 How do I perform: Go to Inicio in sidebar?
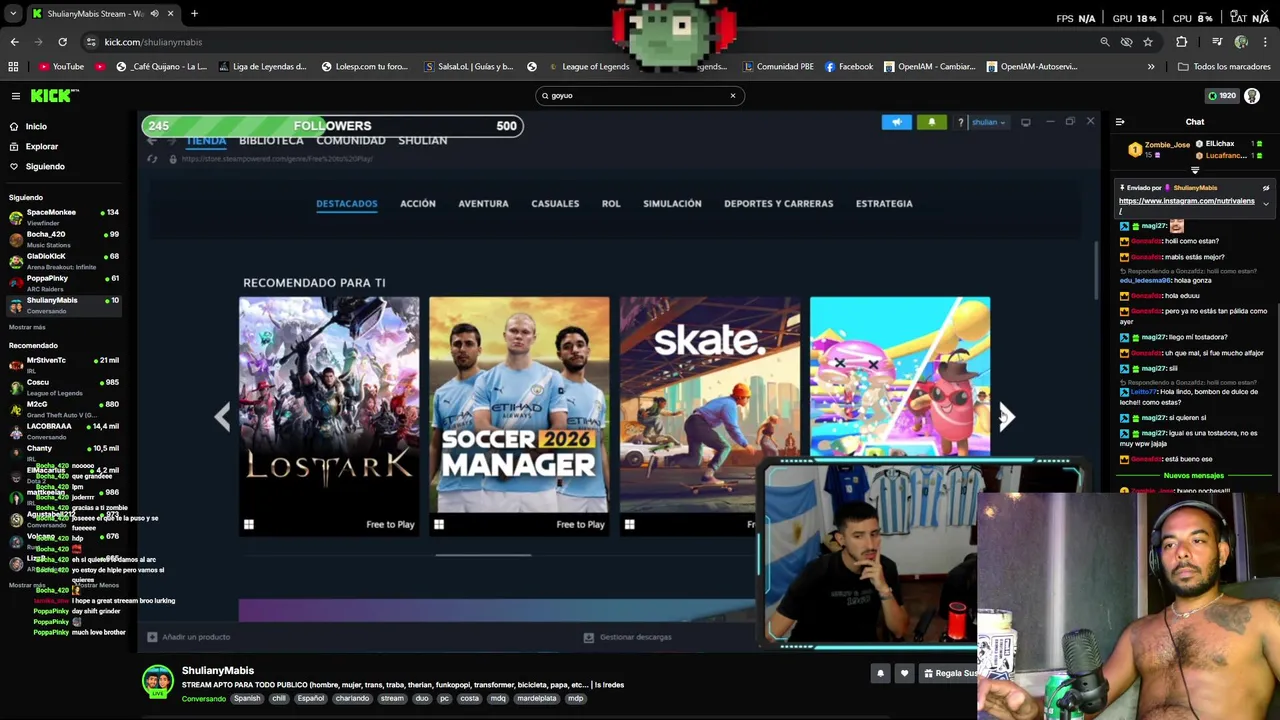pos(36,127)
